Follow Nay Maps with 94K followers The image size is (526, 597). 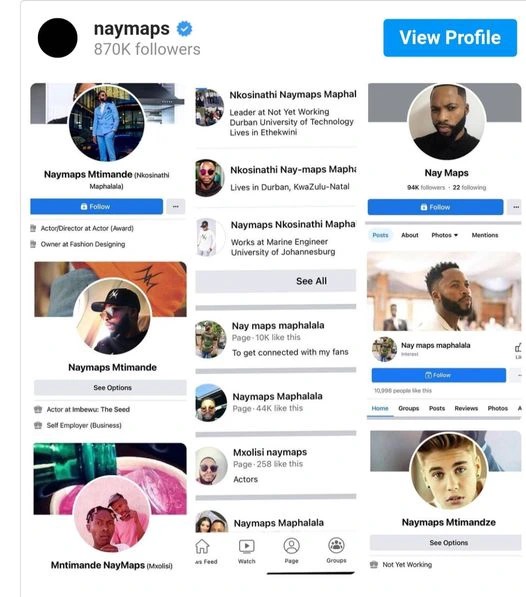[435, 207]
